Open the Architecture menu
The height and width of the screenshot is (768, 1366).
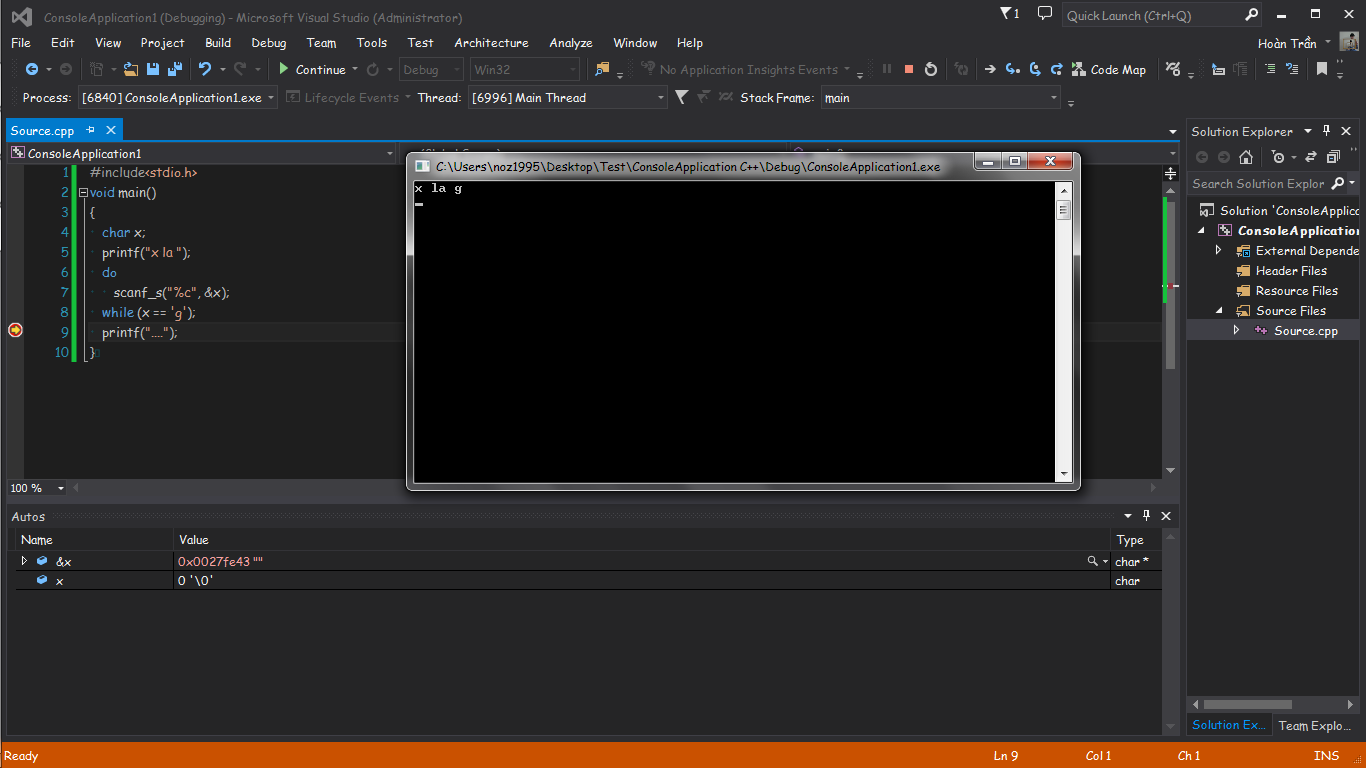point(491,43)
